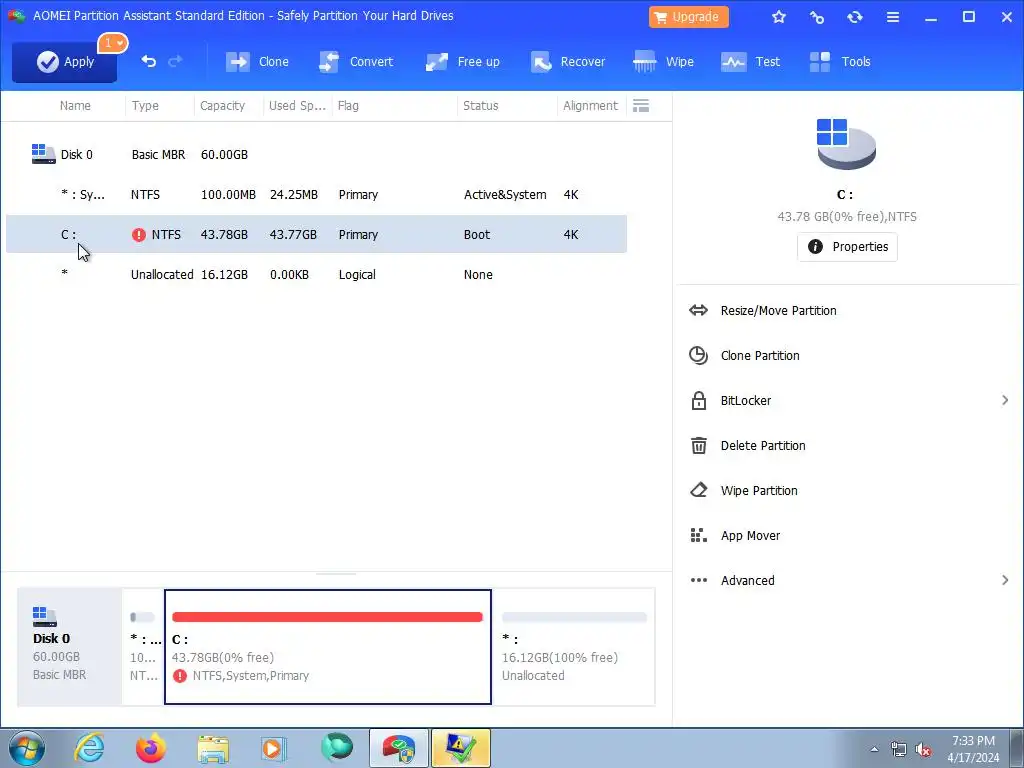Launch Internet Explorer from the taskbar

89,748
